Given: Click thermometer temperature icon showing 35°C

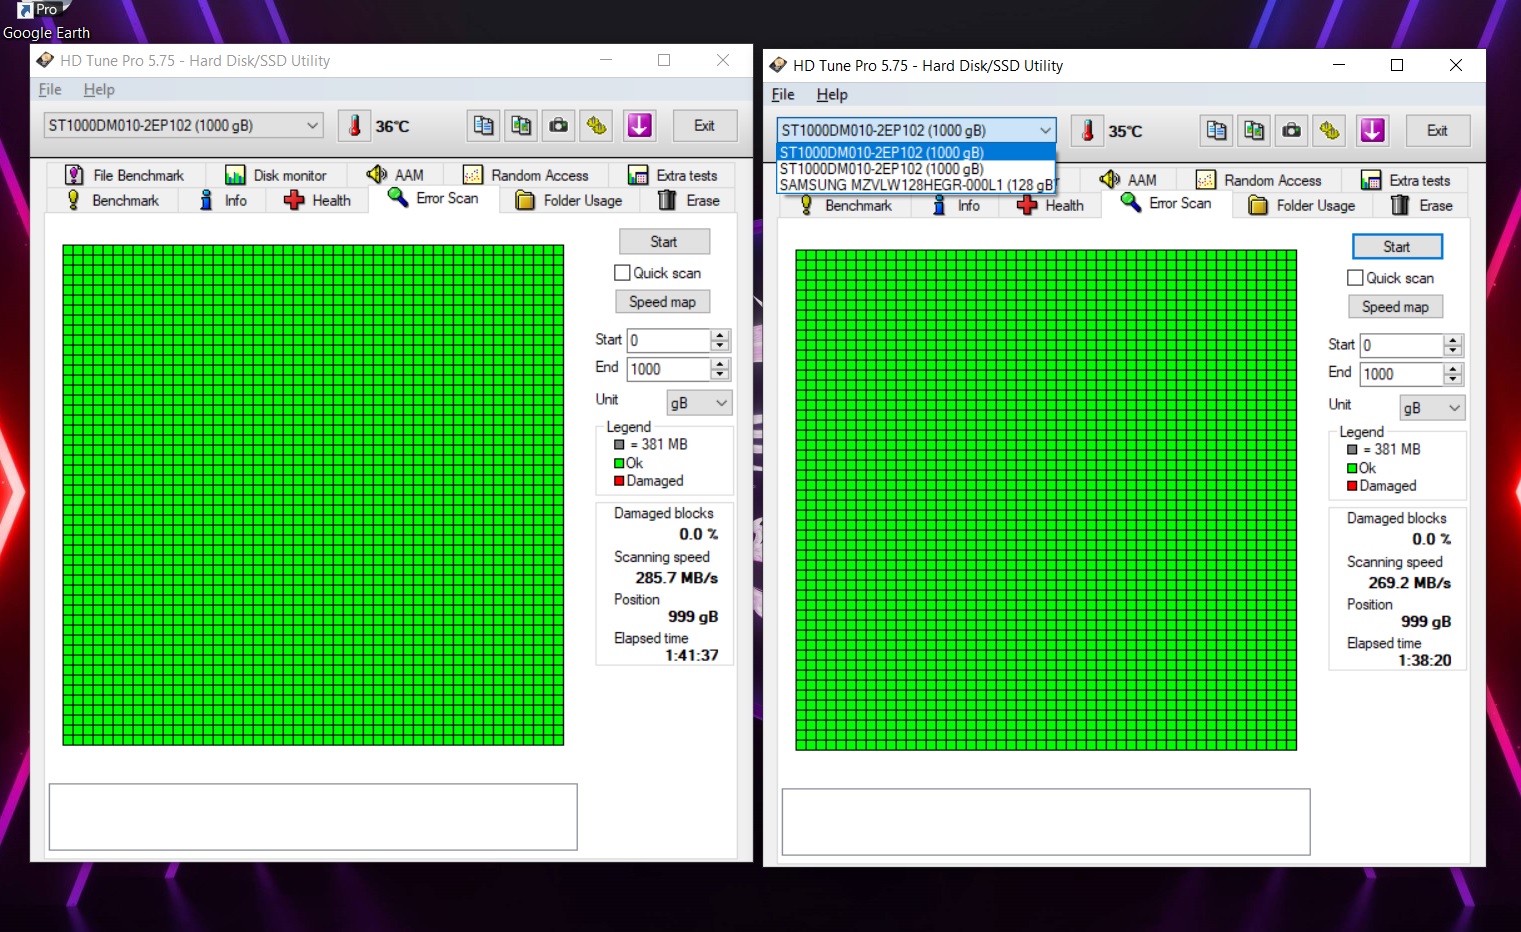Looking at the screenshot, I should [1088, 131].
